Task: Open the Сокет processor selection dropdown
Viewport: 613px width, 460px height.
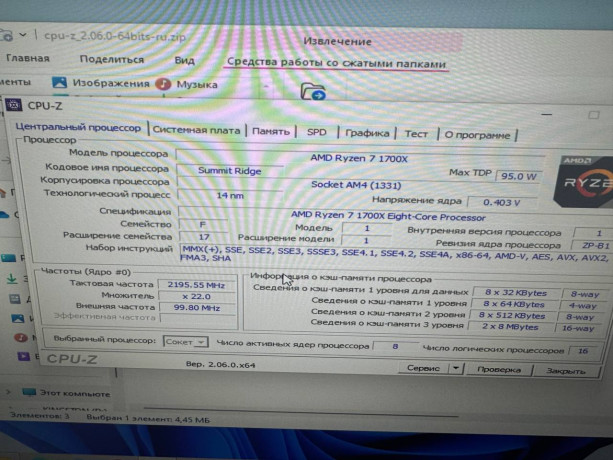Action: [185, 342]
